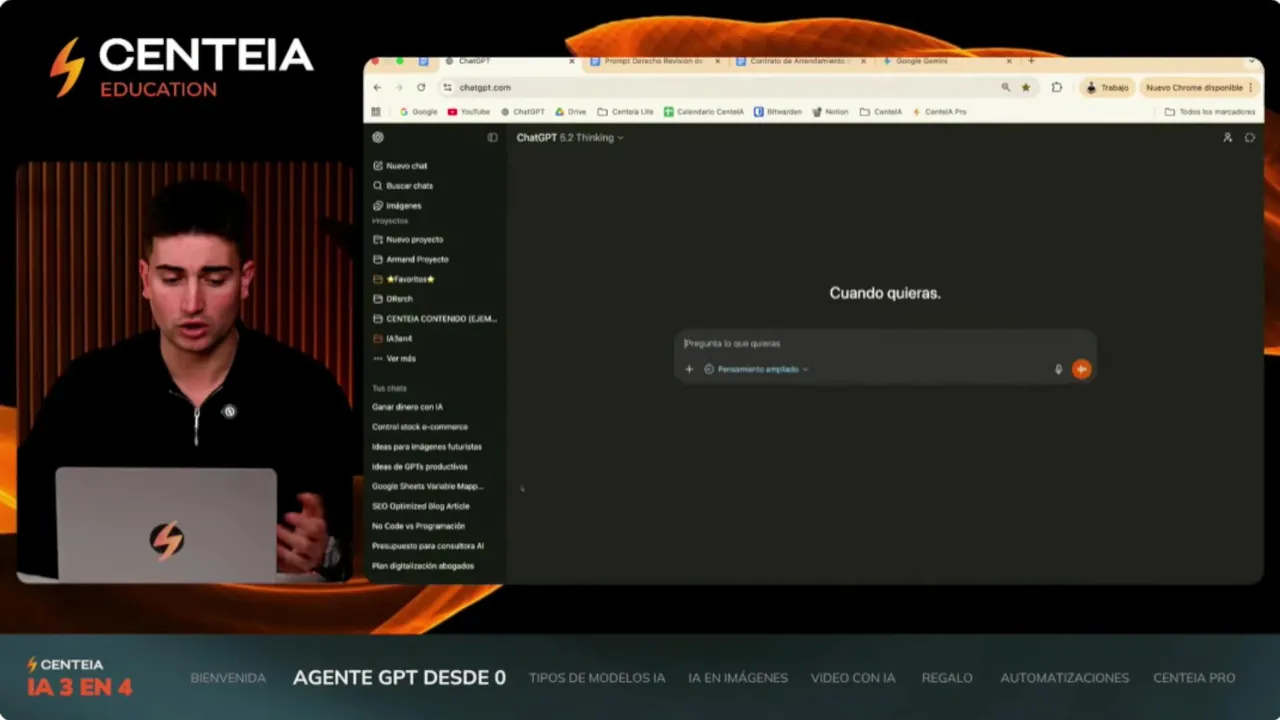Click the microphone dictation icon
Image resolution: width=1280 pixels, height=720 pixels.
pos(1058,369)
